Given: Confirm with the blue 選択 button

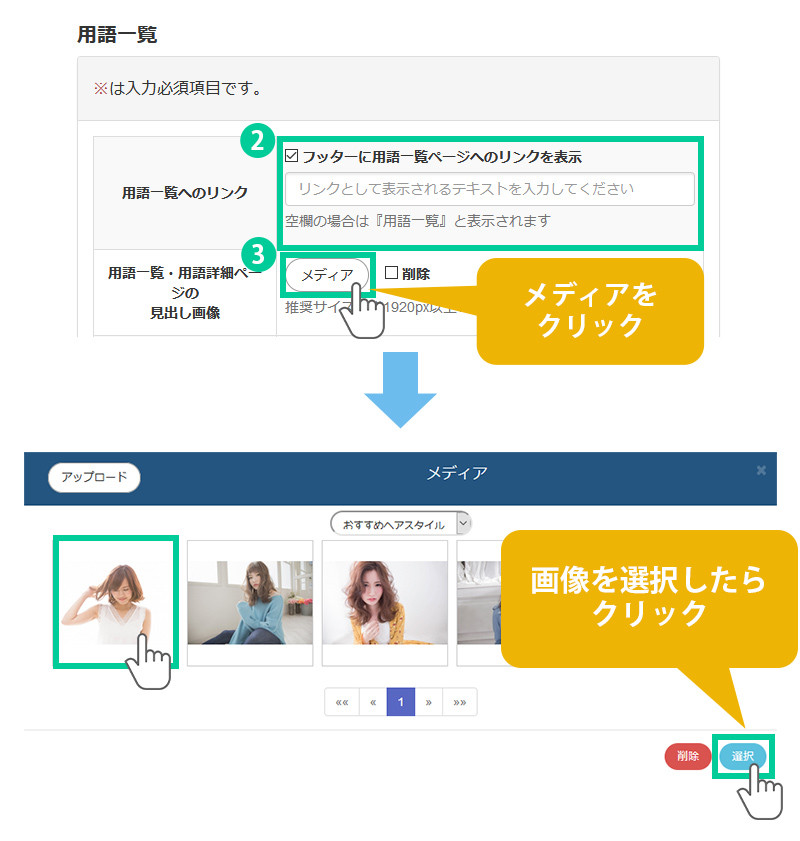Looking at the screenshot, I should point(742,756).
